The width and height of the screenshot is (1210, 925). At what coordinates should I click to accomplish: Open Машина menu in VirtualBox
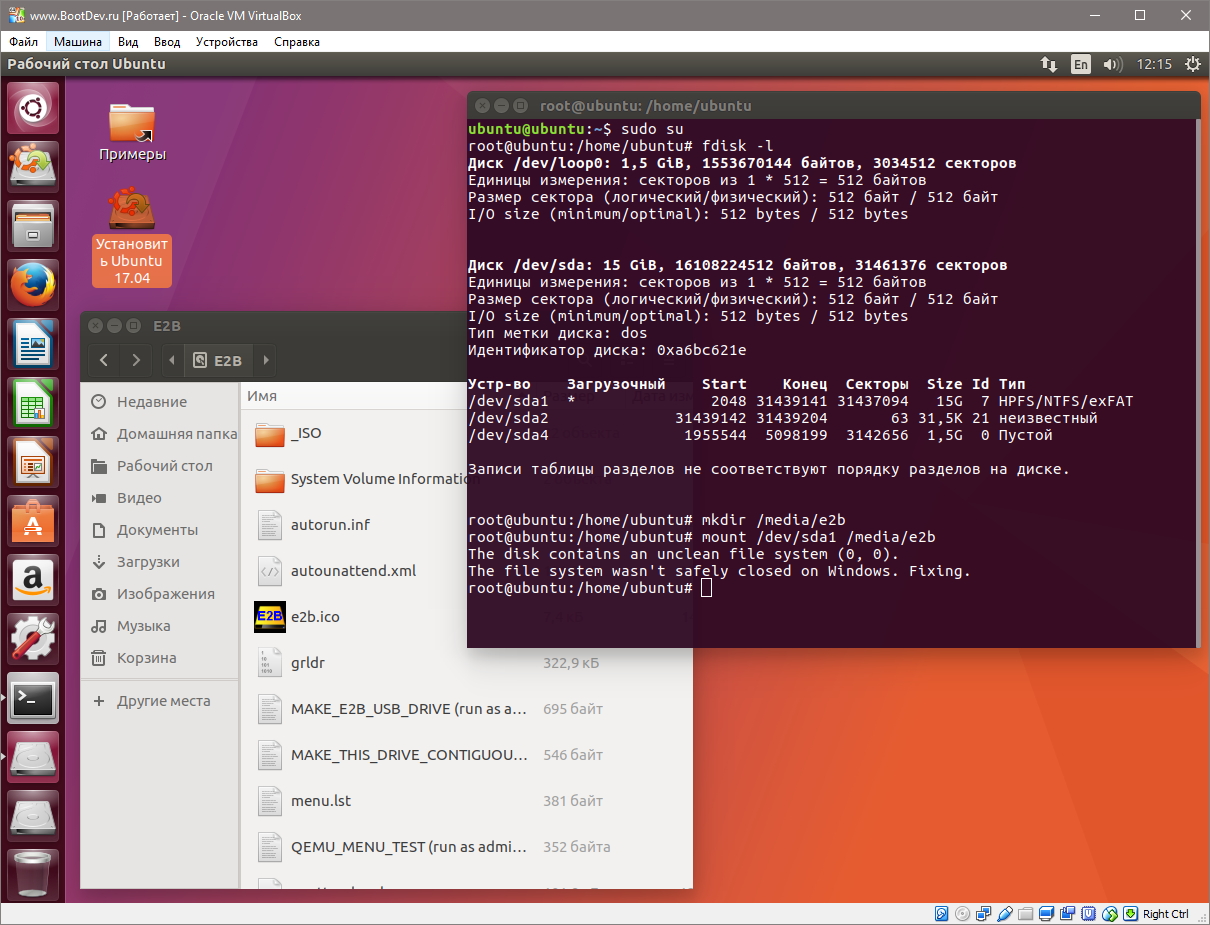tap(78, 42)
